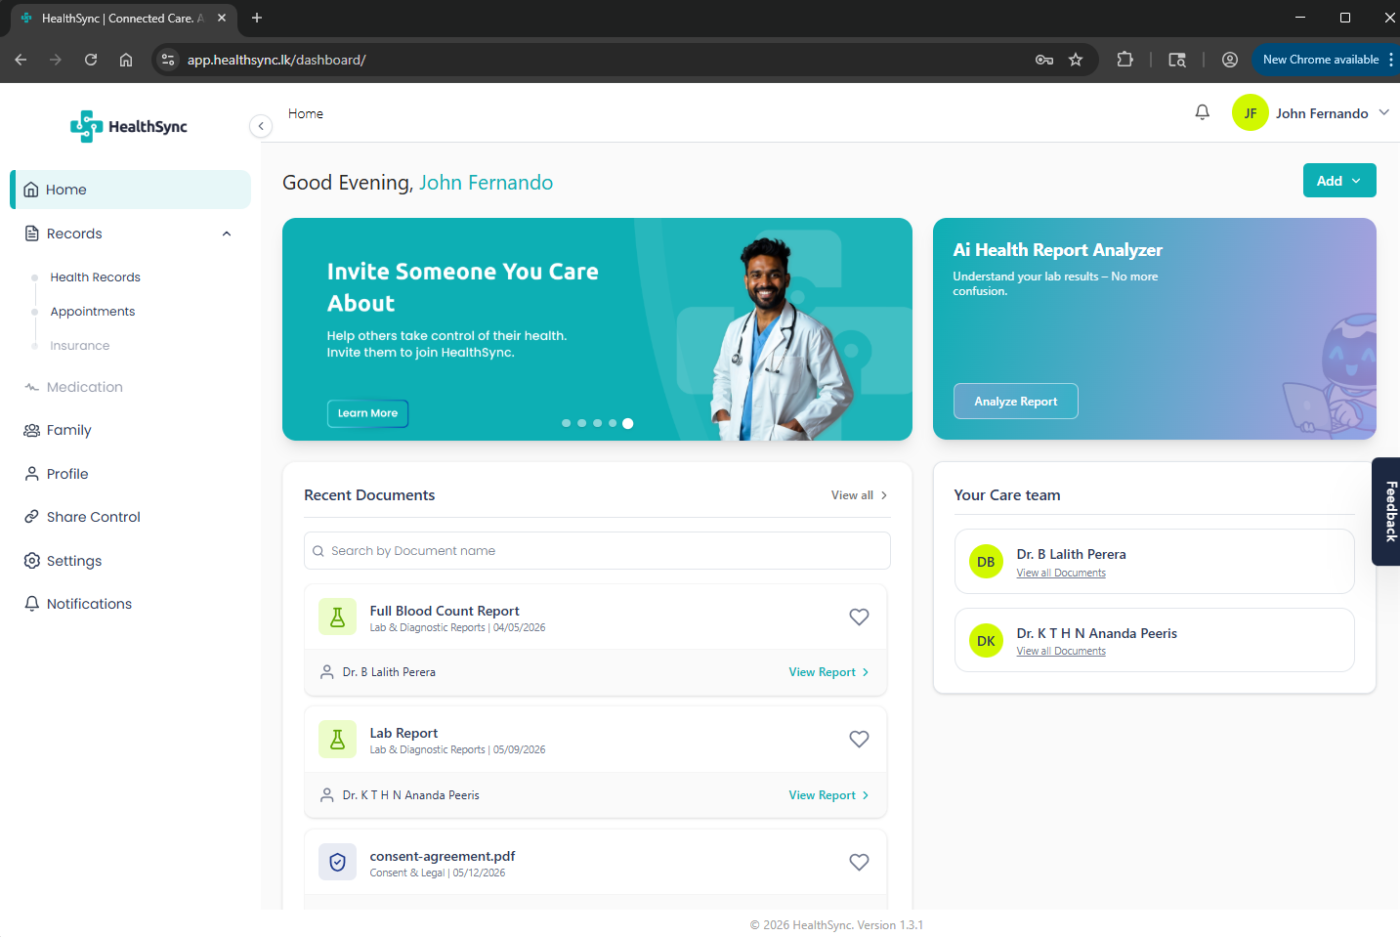1400x937 pixels.
Task: Favorite the Lab Report heart icon
Action: [859, 739]
